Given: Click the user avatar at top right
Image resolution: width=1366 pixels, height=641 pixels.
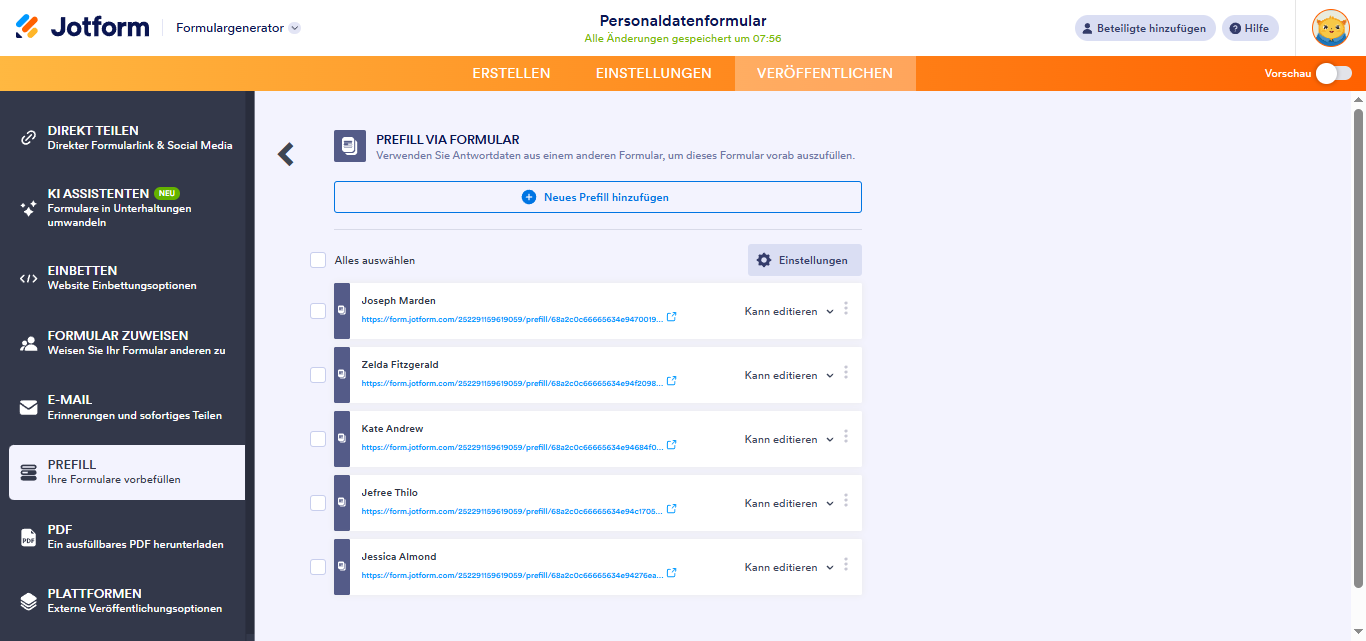Looking at the screenshot, I should (x=1330, y=28).
